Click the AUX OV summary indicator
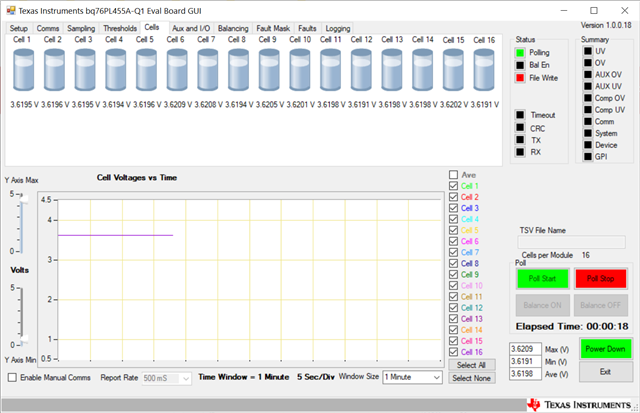 tap(588, 74)
